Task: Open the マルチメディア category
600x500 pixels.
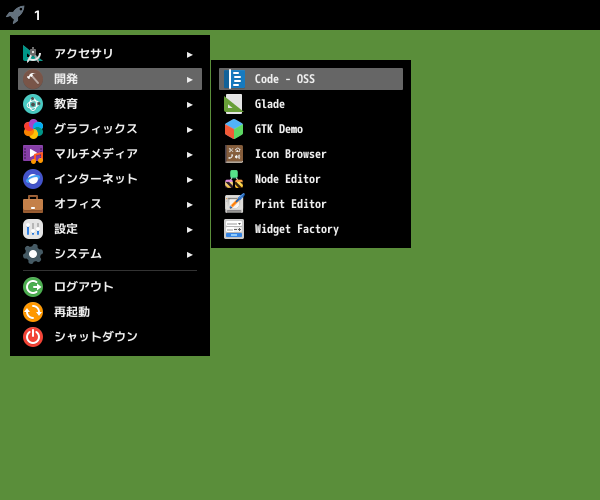Action: tap(110, 154)
